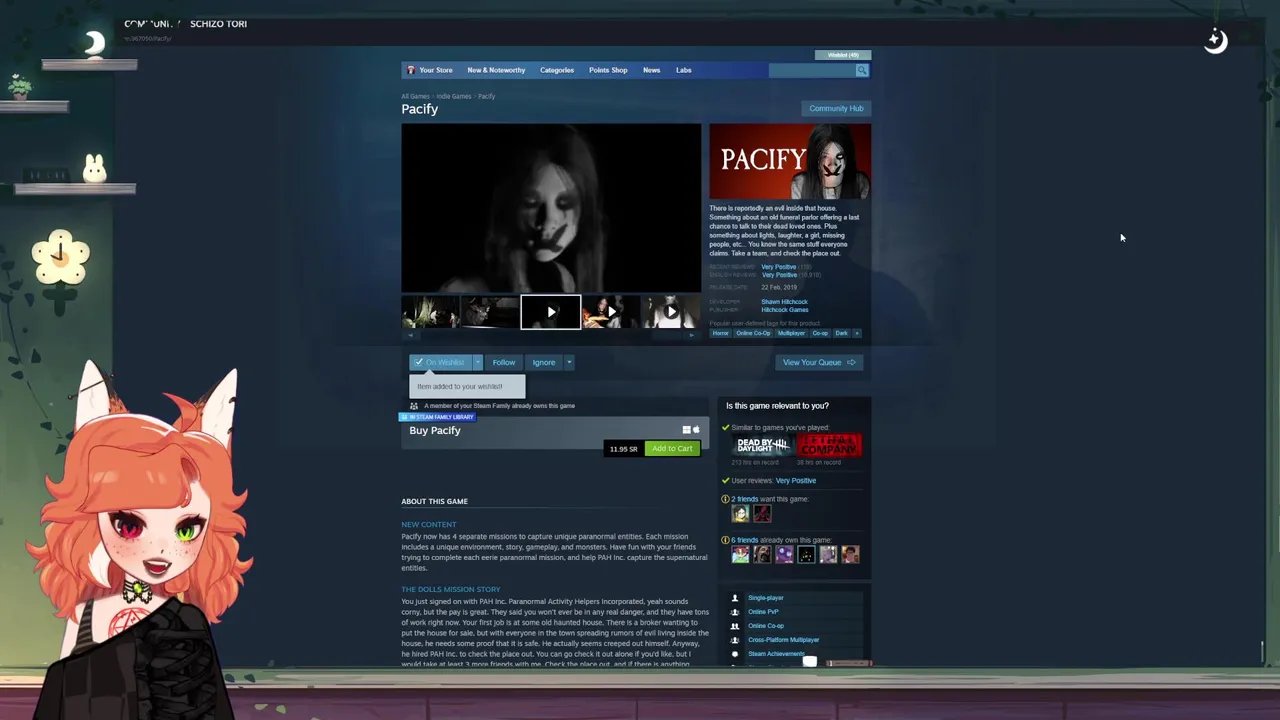Click the Cross-Platform Multiplayer feature link

click(x=784, y=640)
